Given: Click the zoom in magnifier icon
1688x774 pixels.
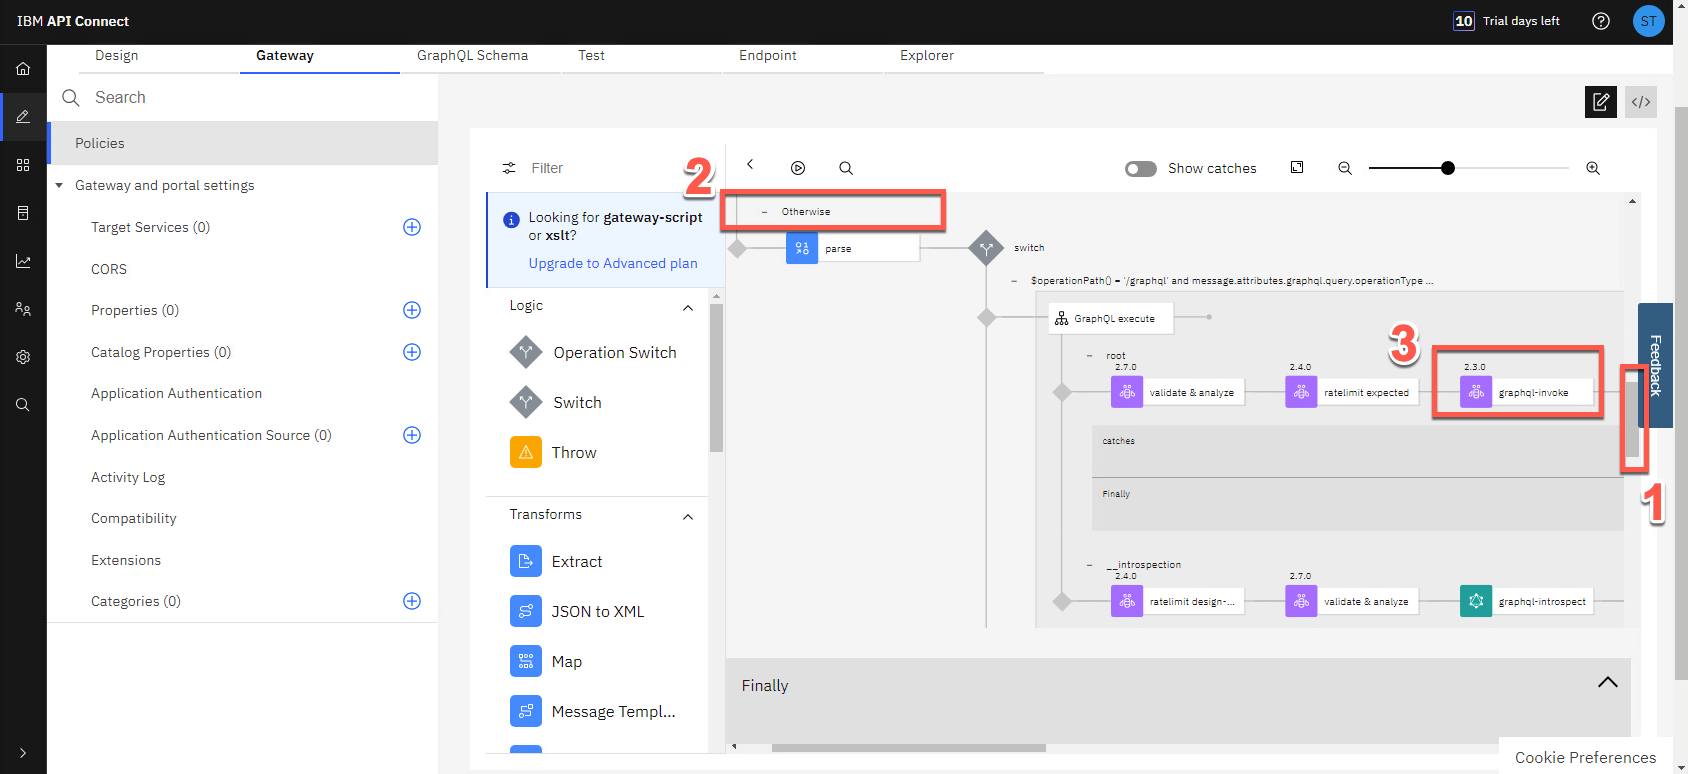Looking at the screenshot, I should click(1593, 168).
